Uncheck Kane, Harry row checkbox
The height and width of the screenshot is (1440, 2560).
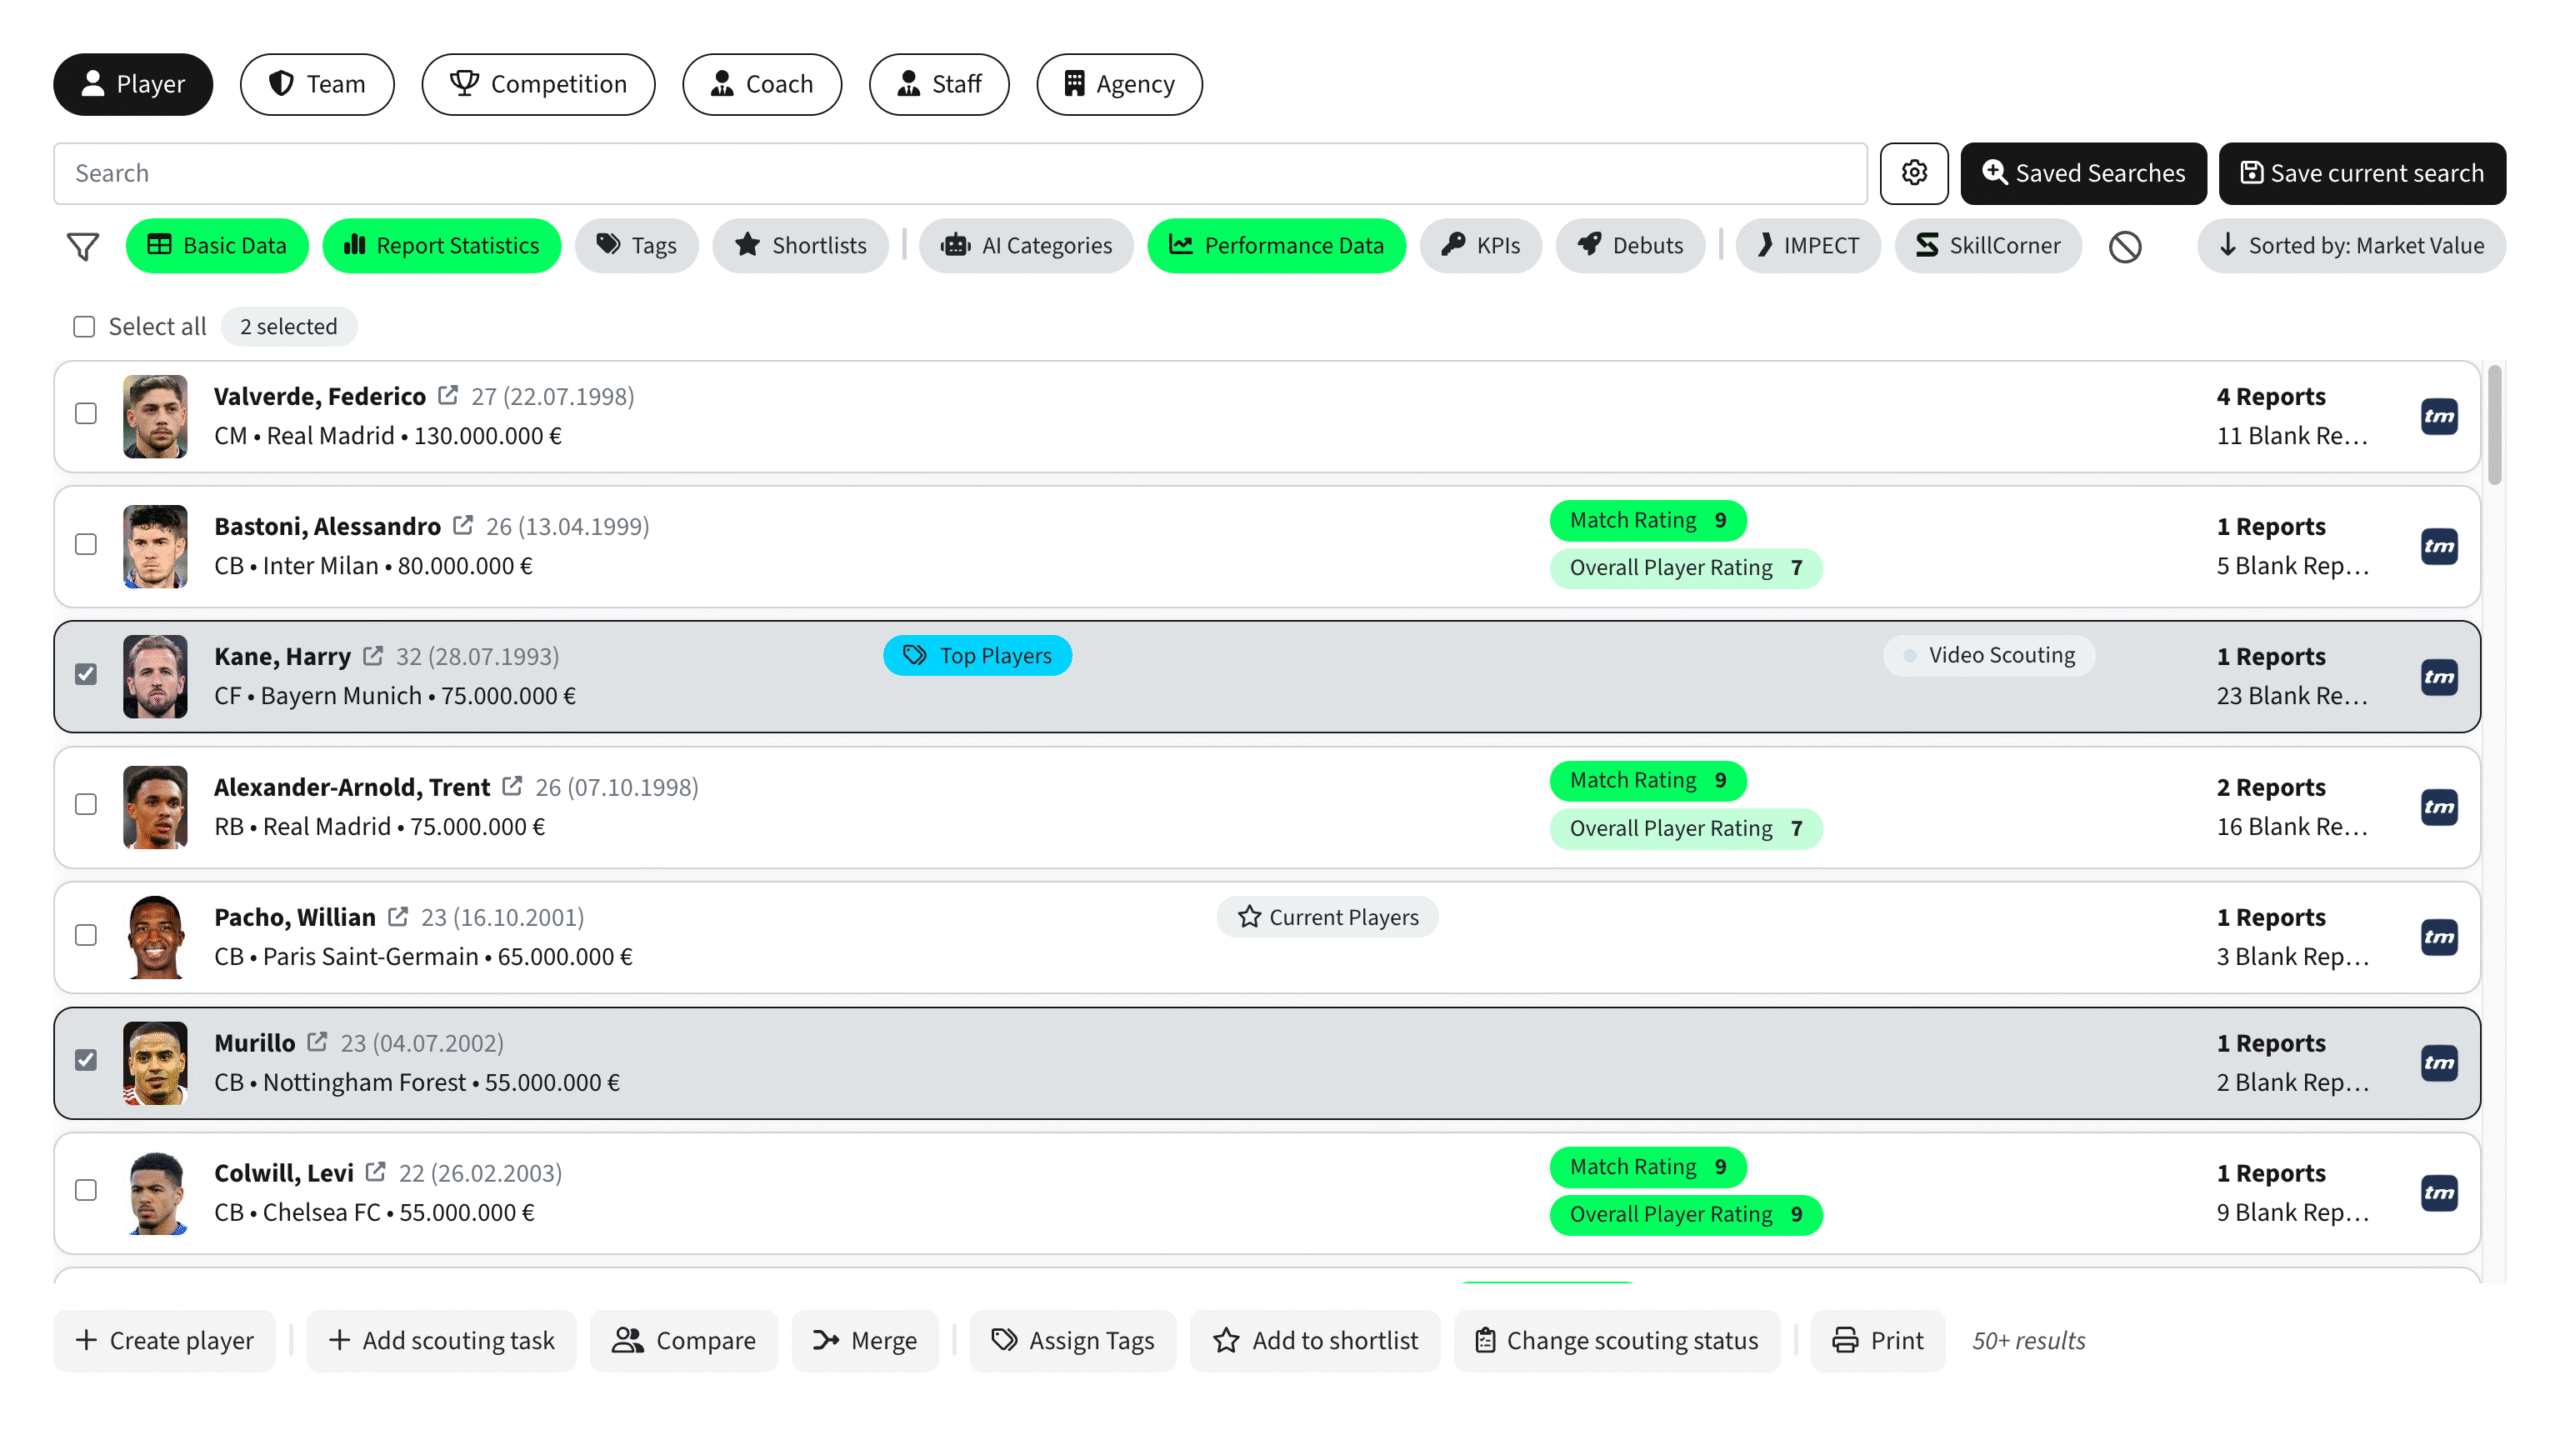click(86, 674)
